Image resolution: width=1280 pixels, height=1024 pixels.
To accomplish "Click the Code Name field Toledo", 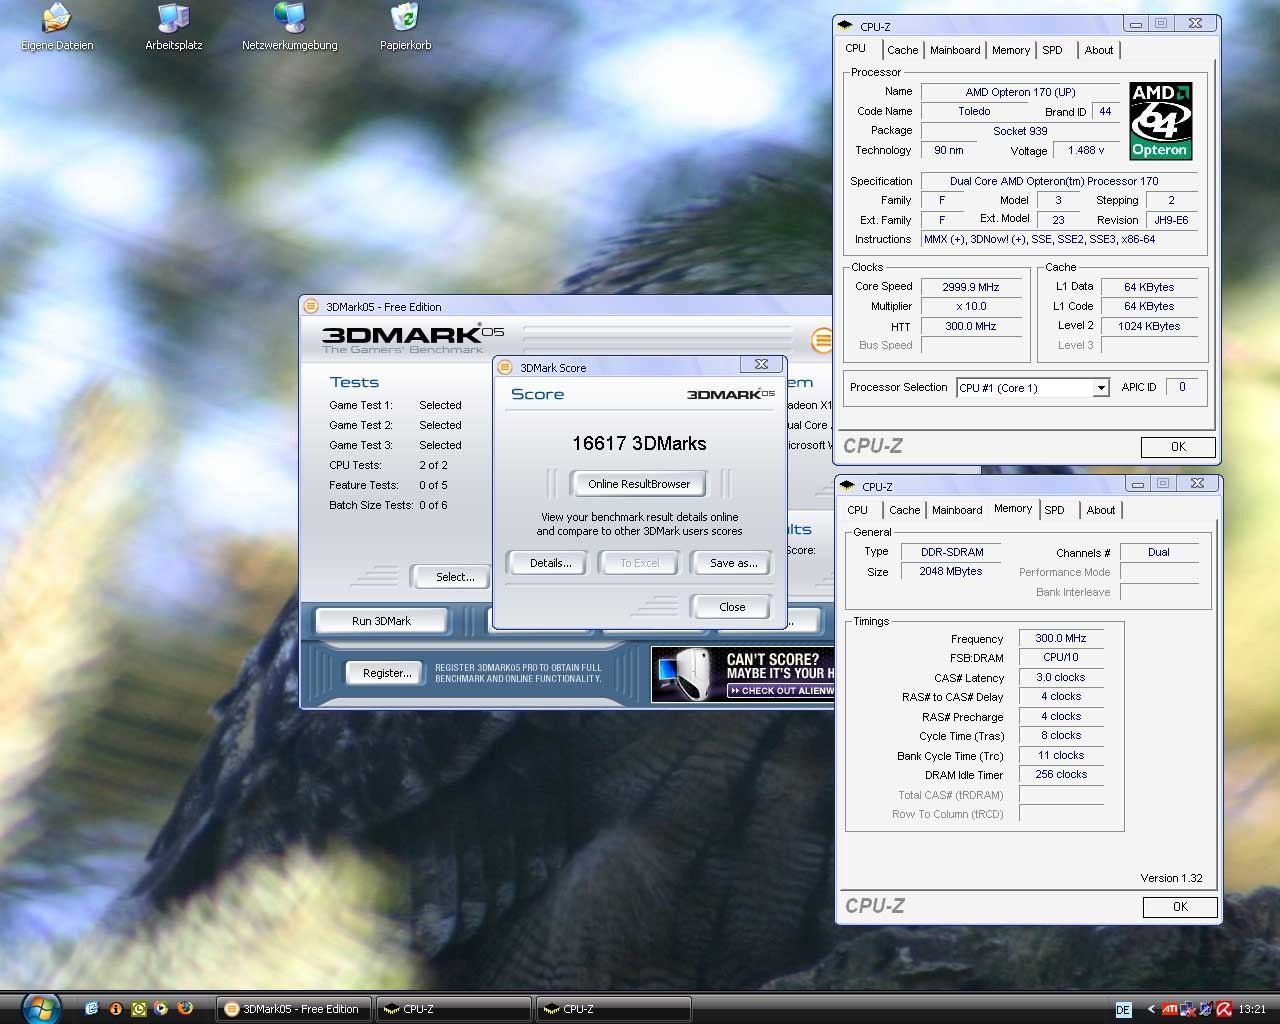I will tap(974, 112).
